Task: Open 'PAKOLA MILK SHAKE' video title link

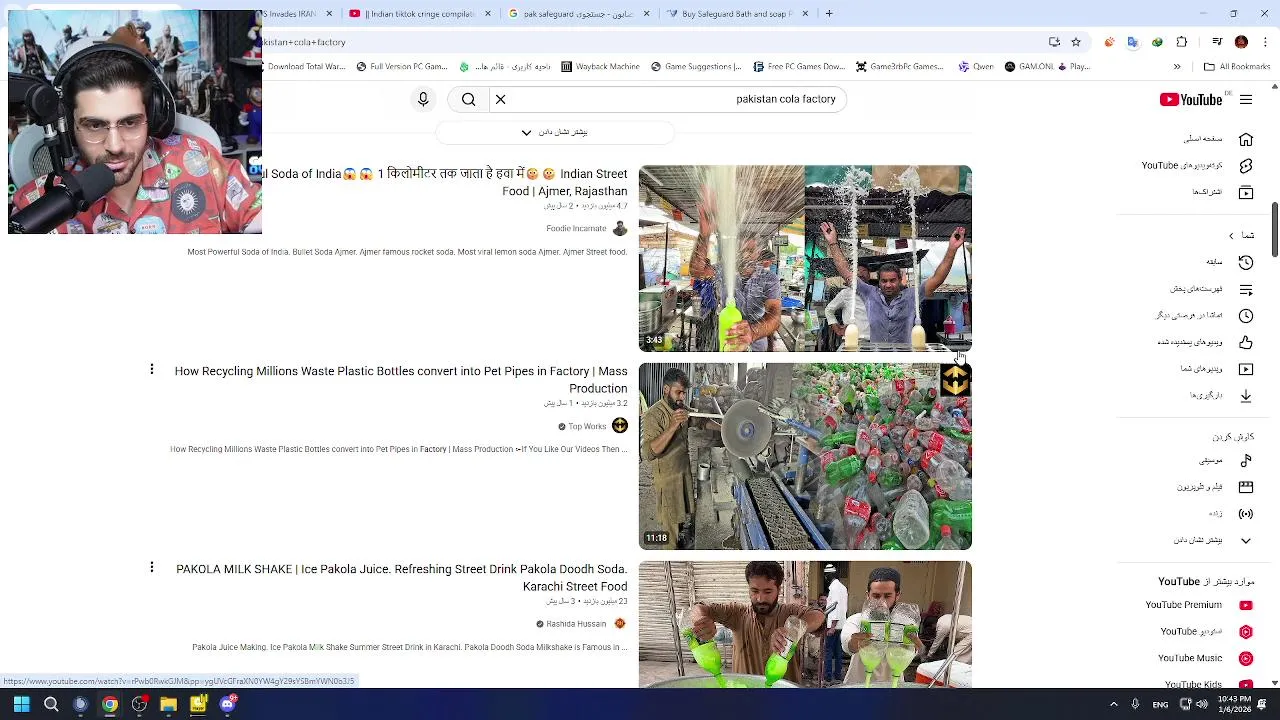Action: coord(402,577)
